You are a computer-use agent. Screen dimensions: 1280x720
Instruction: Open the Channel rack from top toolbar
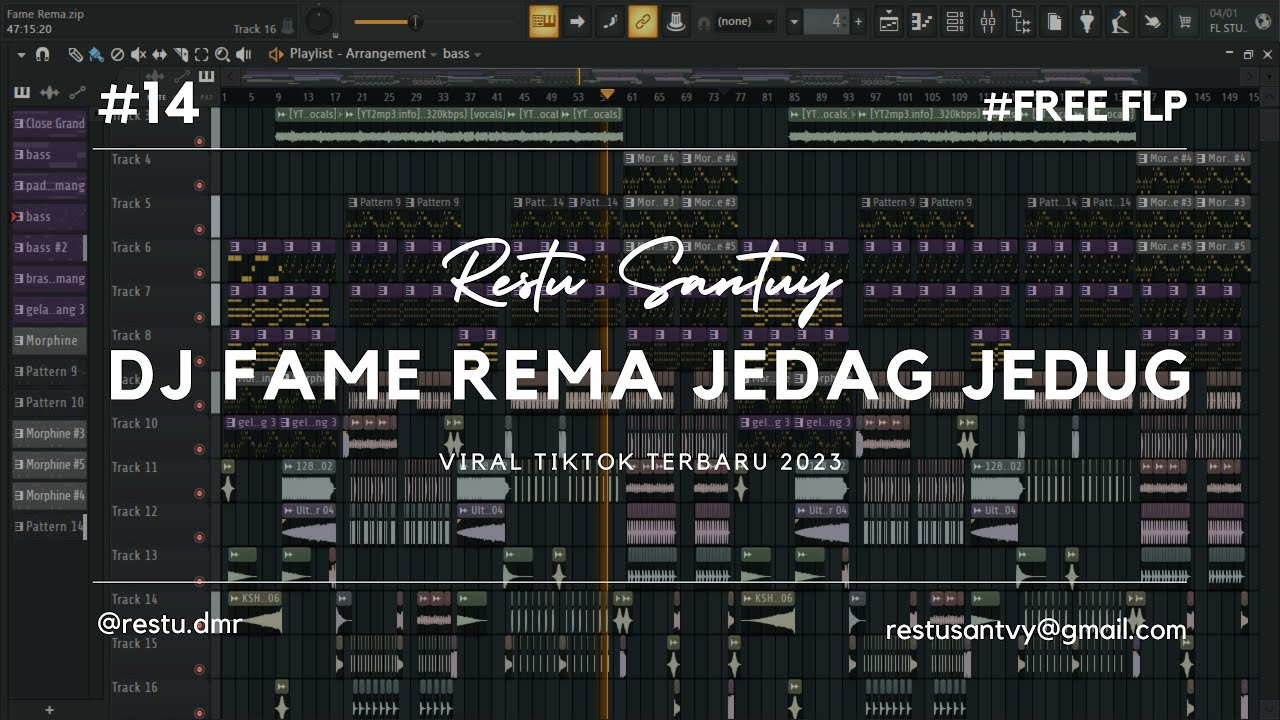coord(955,21)
